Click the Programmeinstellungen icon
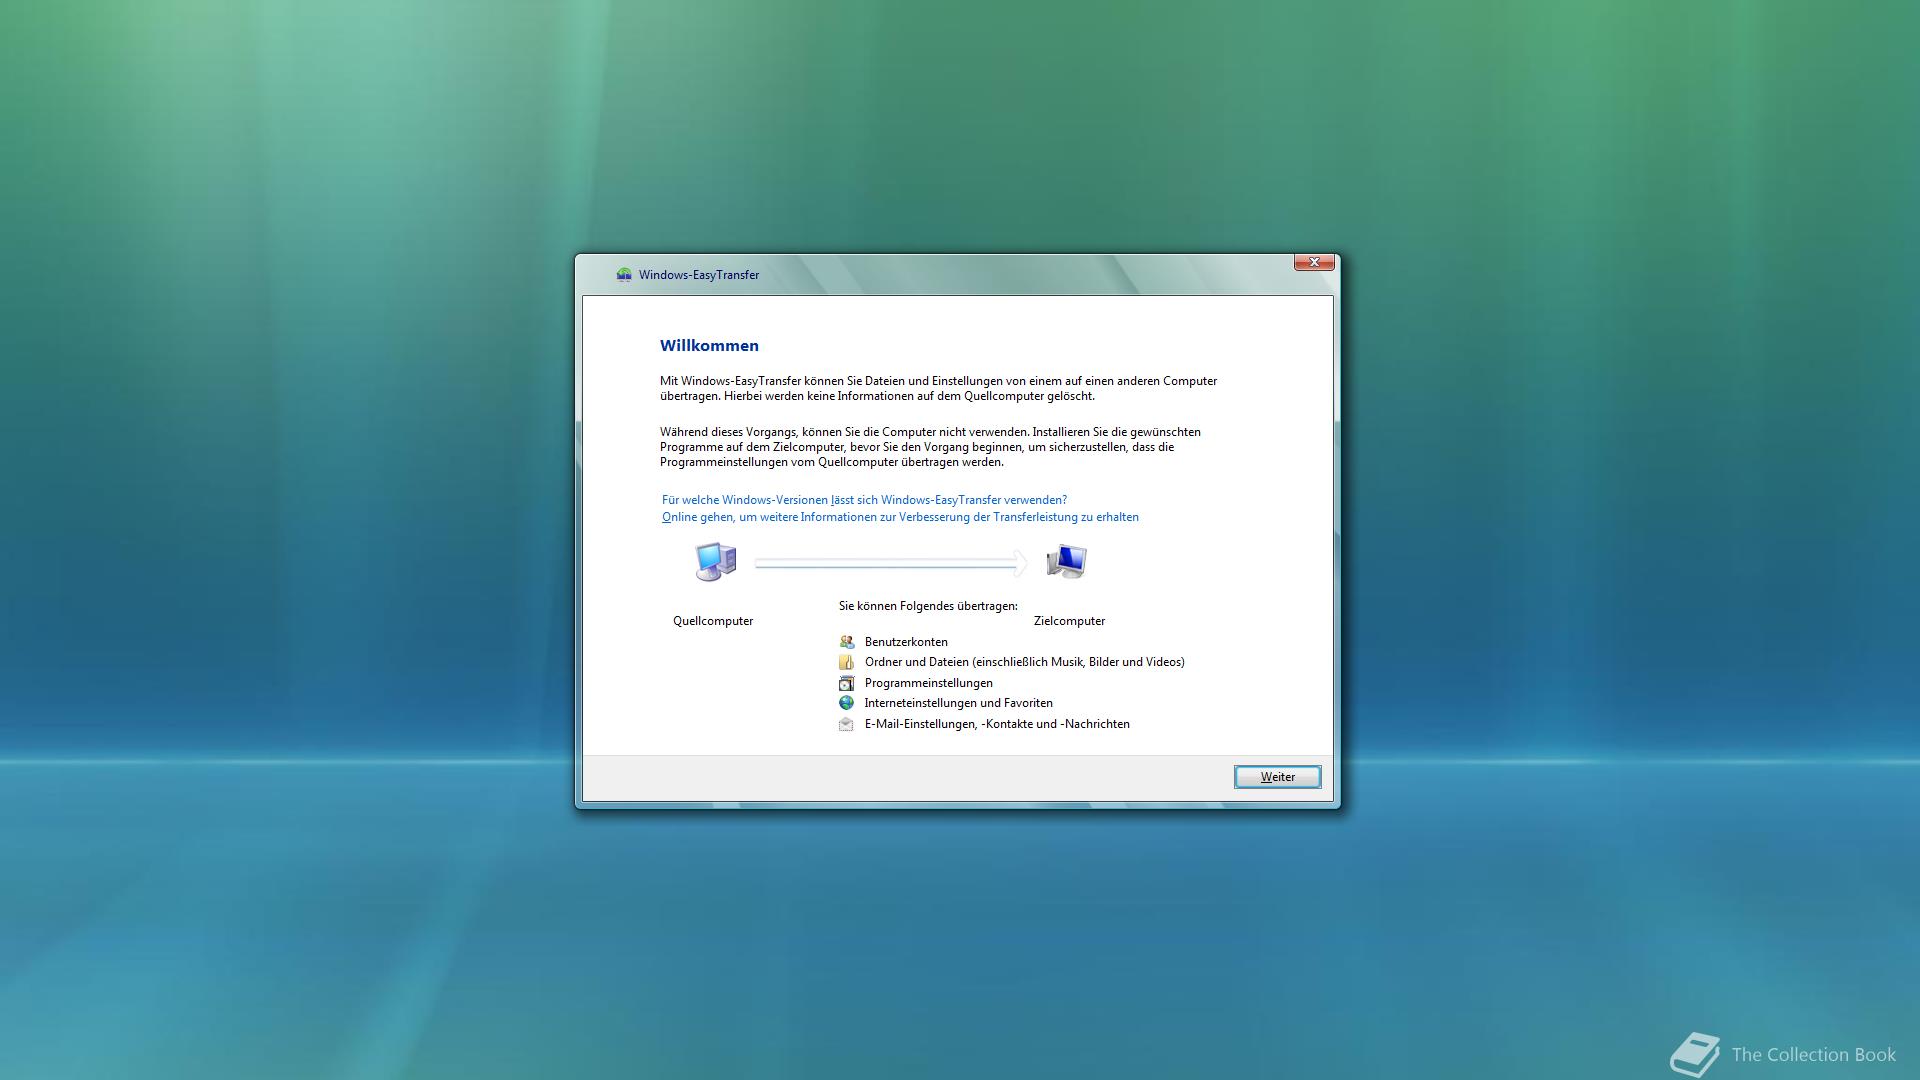The height and width of the screenshot is (1080, 1920). 847,683
